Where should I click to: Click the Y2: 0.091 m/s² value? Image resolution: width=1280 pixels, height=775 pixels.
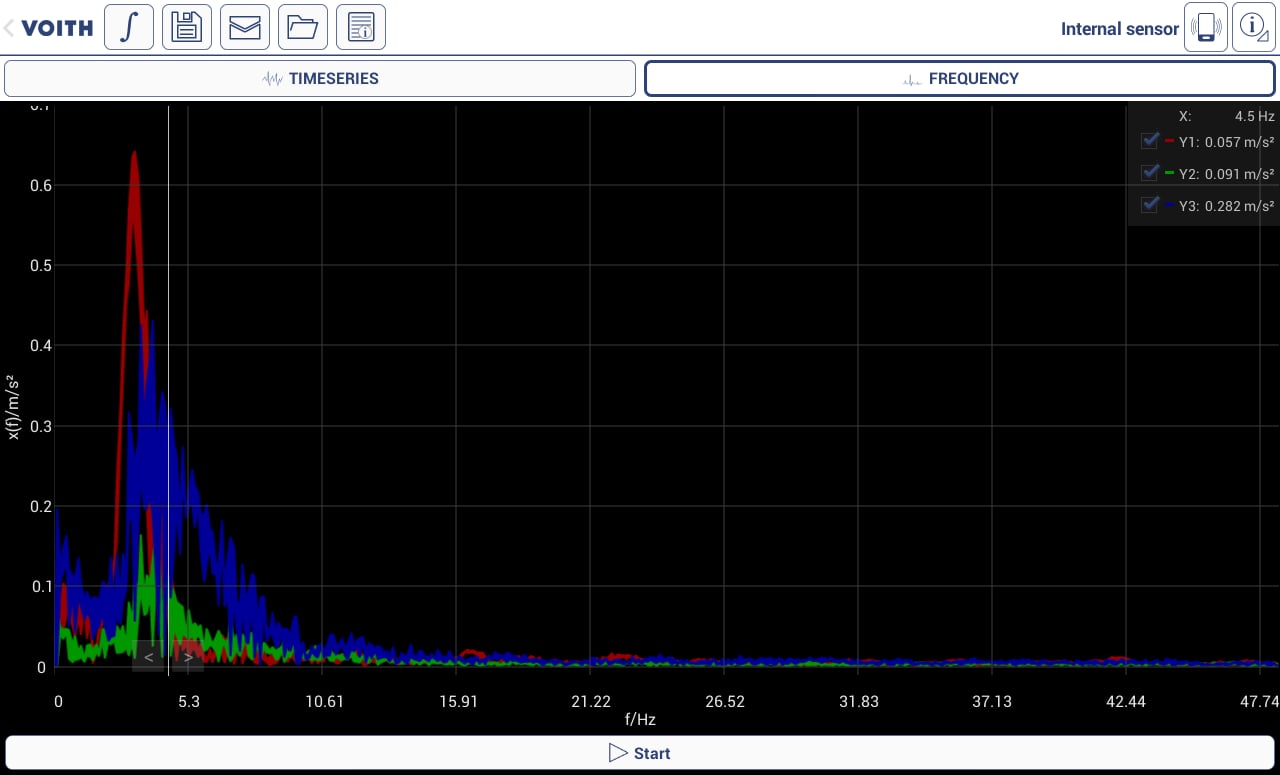pyautogui.click(x=1227, y=174)
